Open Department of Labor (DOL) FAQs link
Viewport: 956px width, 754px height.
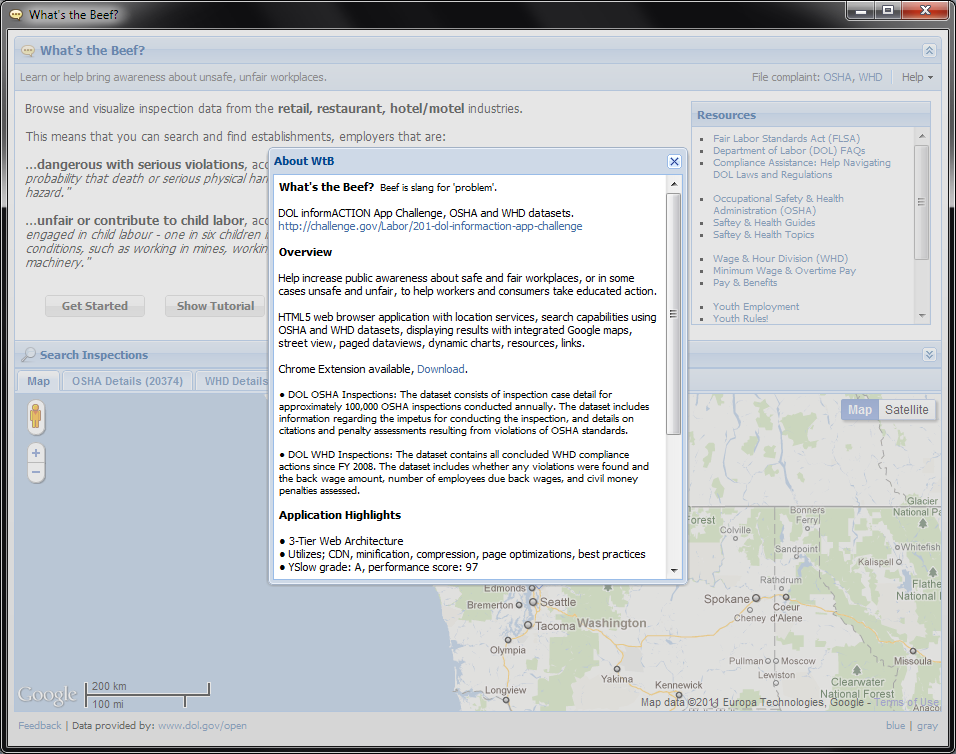(x=789, y=151)
